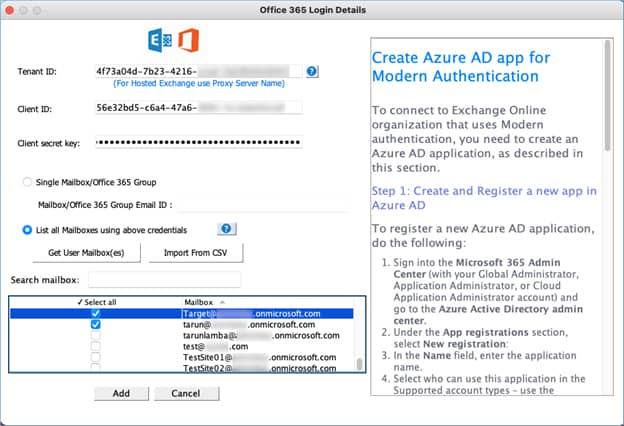Close the Office 365 Login Details window
Viewport: 624px width, 426px height.
click(10, 10)
